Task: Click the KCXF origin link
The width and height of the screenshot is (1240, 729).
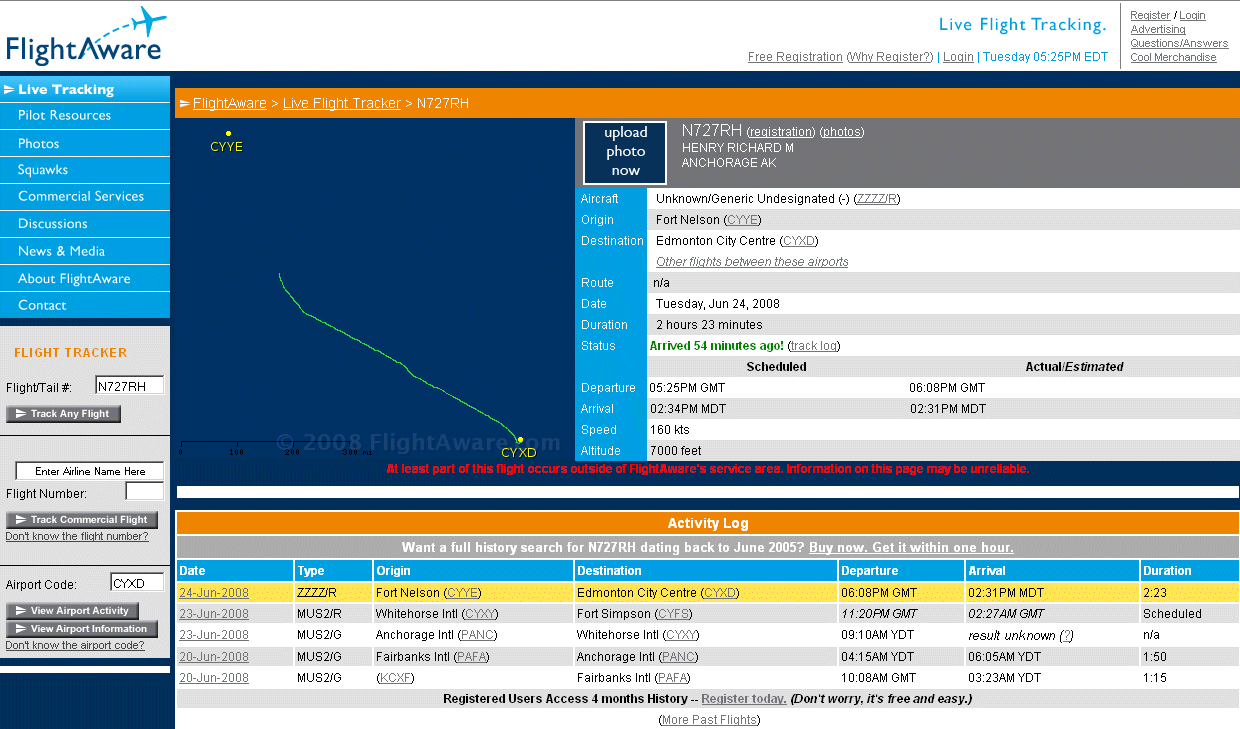Action: tap(396, 678)
